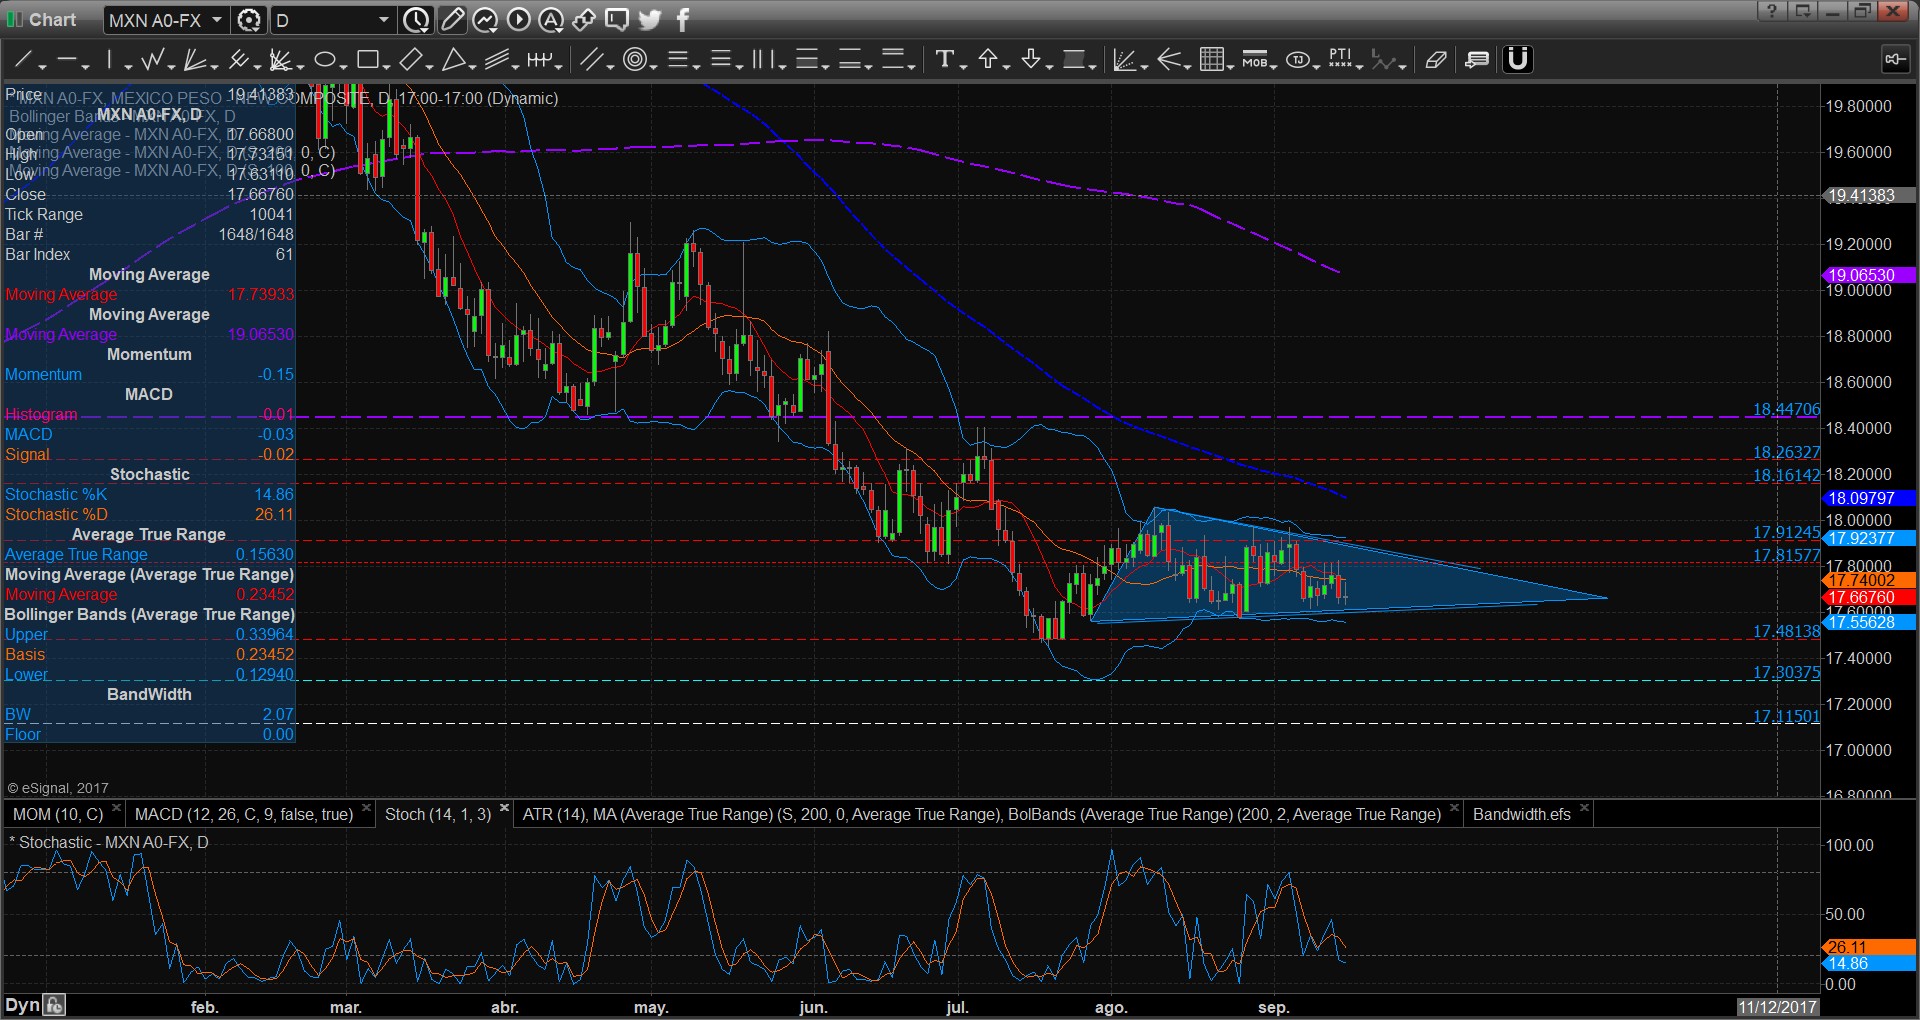Open the chart comment notes icon
This screenshot has height=1020, width=1920.
[1477, 60]
